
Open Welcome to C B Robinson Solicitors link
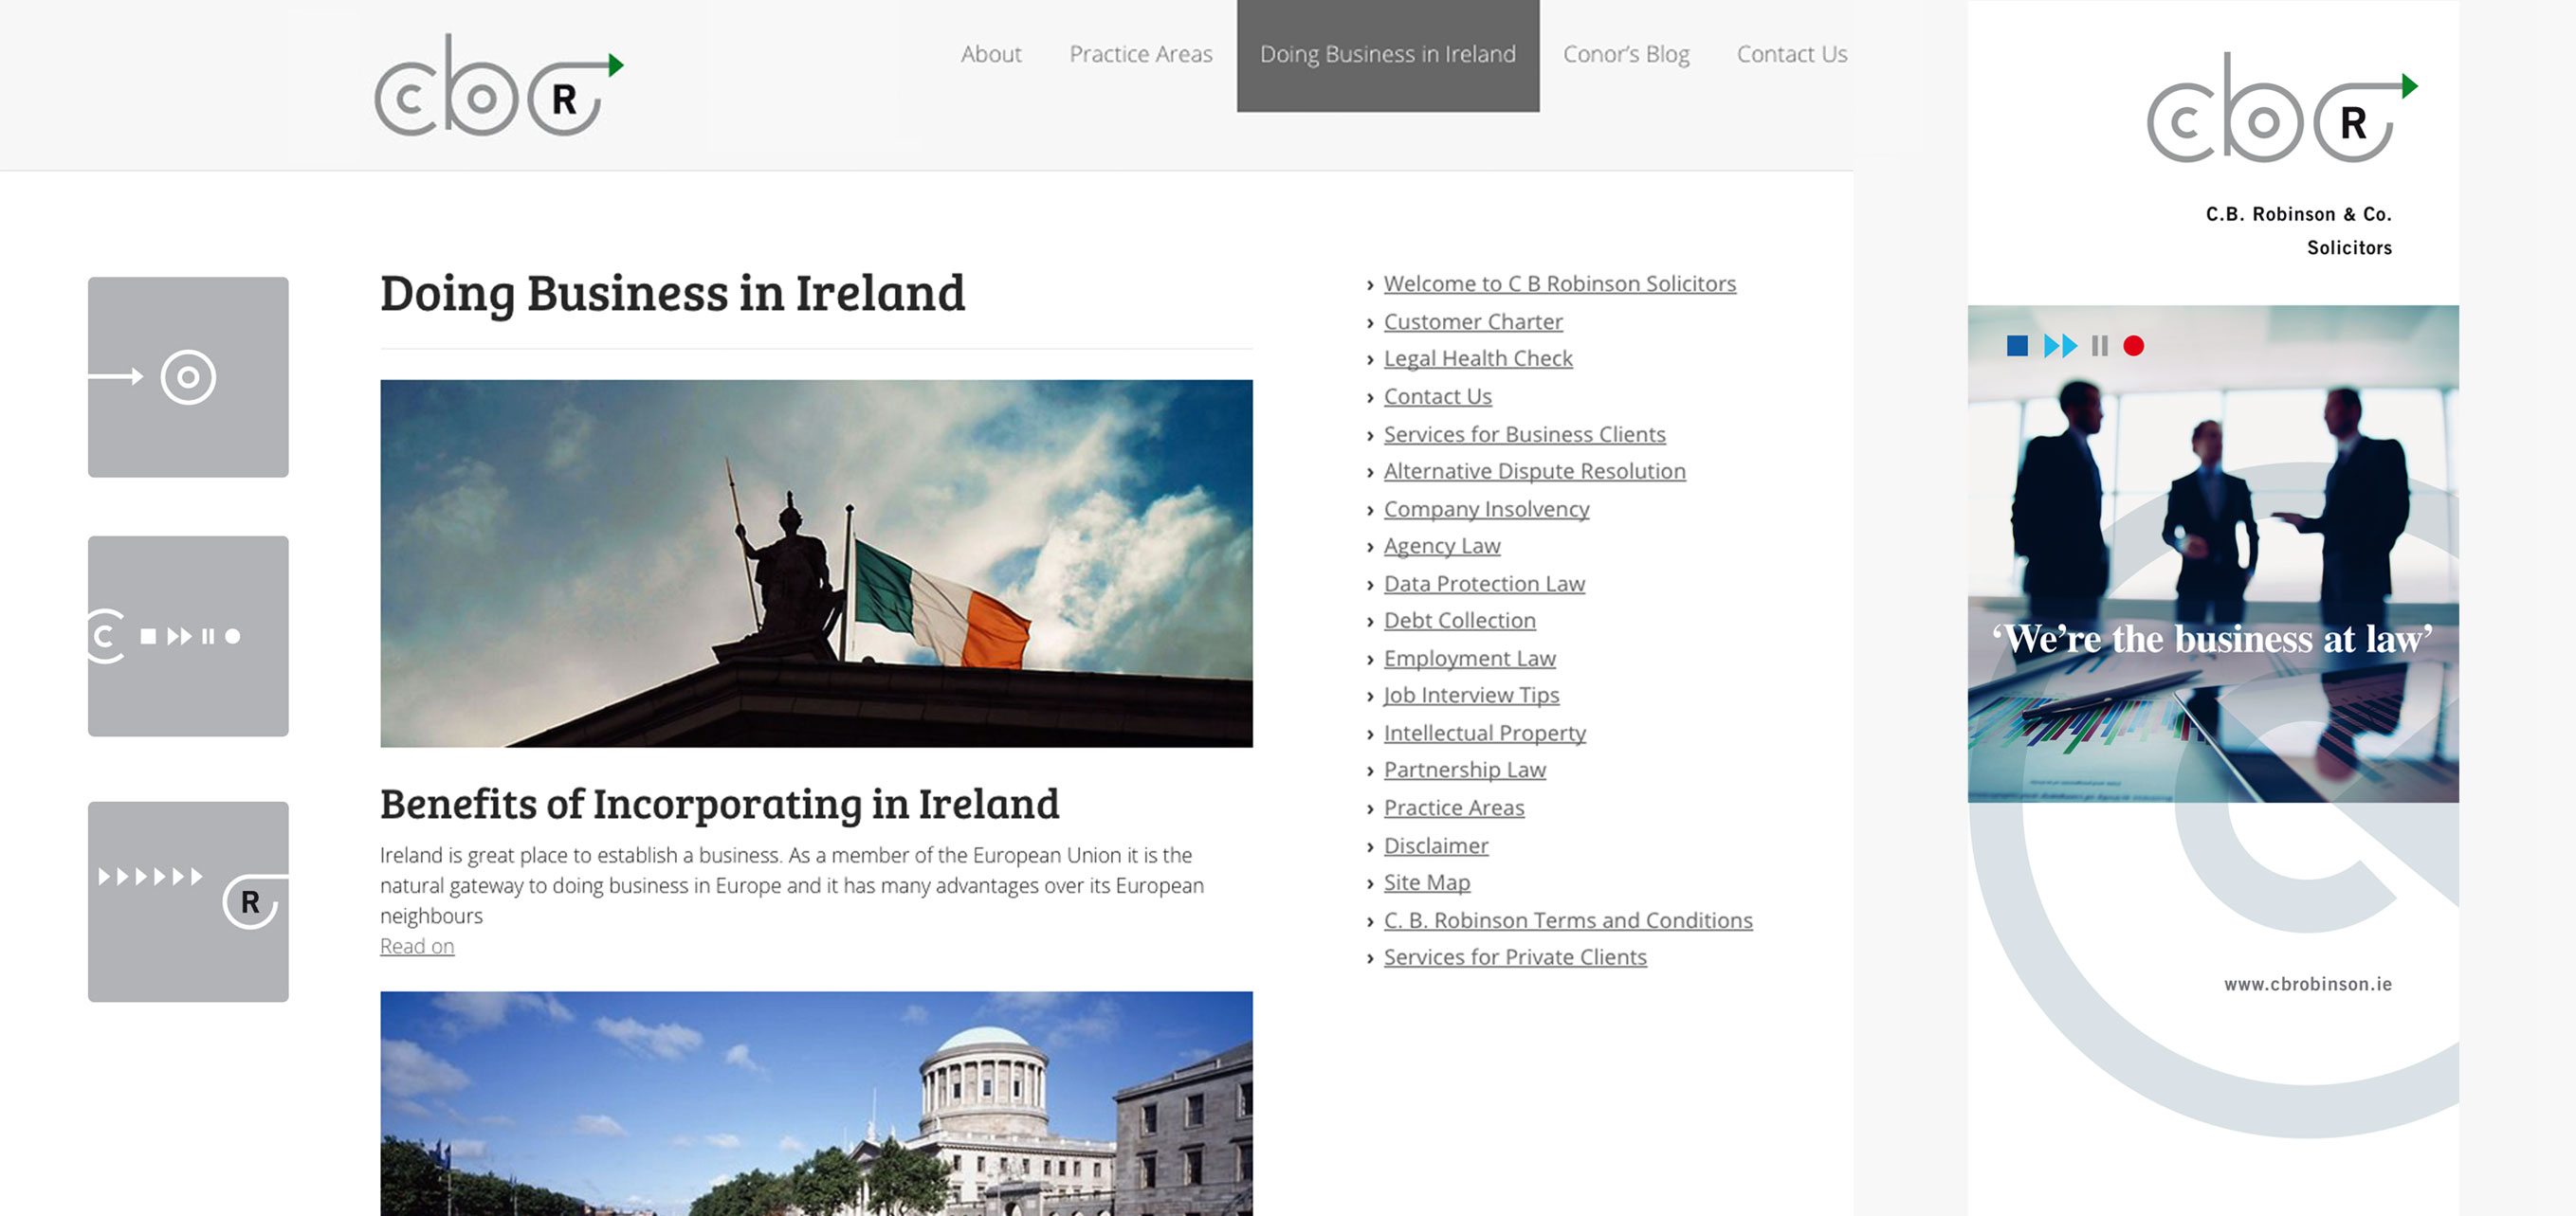pos(1559,284)
